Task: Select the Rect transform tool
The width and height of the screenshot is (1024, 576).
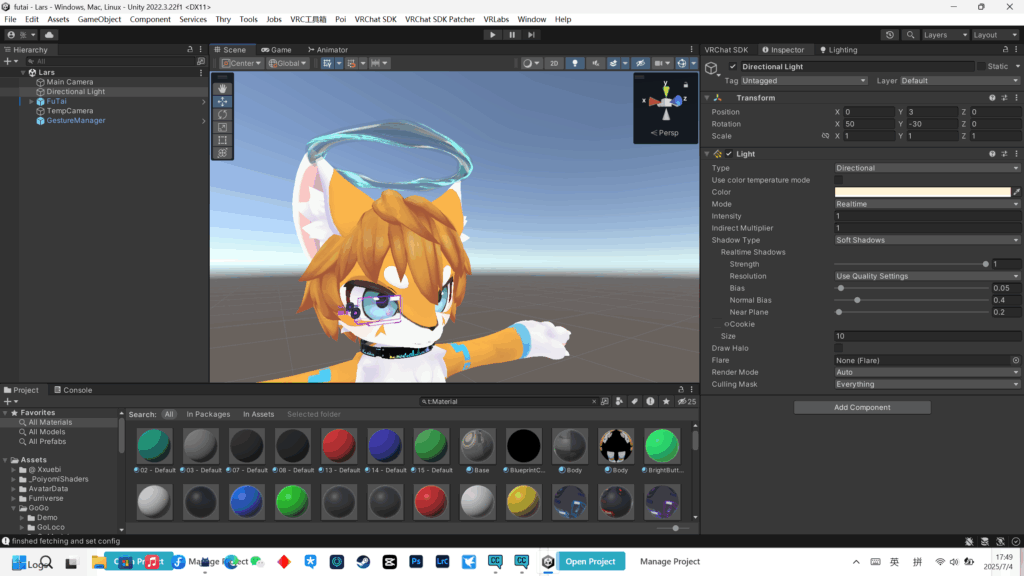Action: (x=223, y=140)
